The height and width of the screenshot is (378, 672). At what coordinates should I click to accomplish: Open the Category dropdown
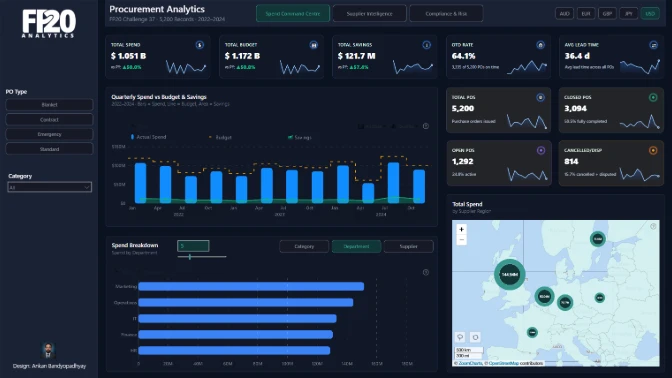pos(49,187)
